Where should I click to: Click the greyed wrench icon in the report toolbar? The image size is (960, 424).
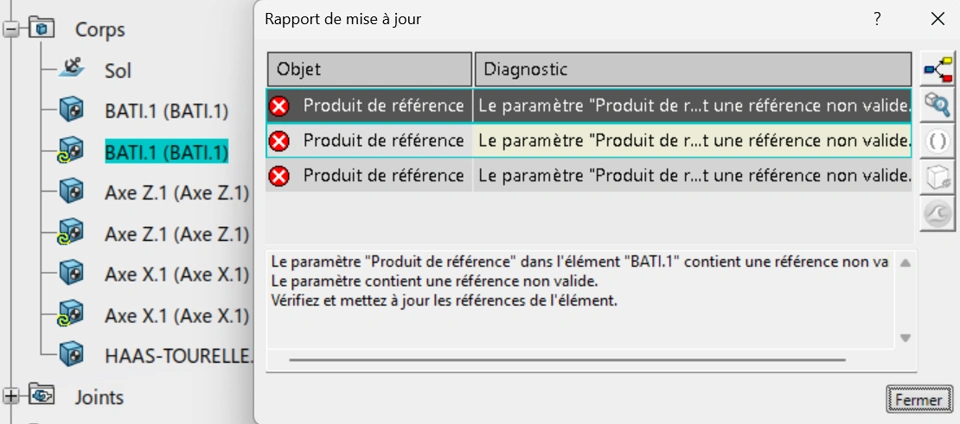(x=937, y=214)
